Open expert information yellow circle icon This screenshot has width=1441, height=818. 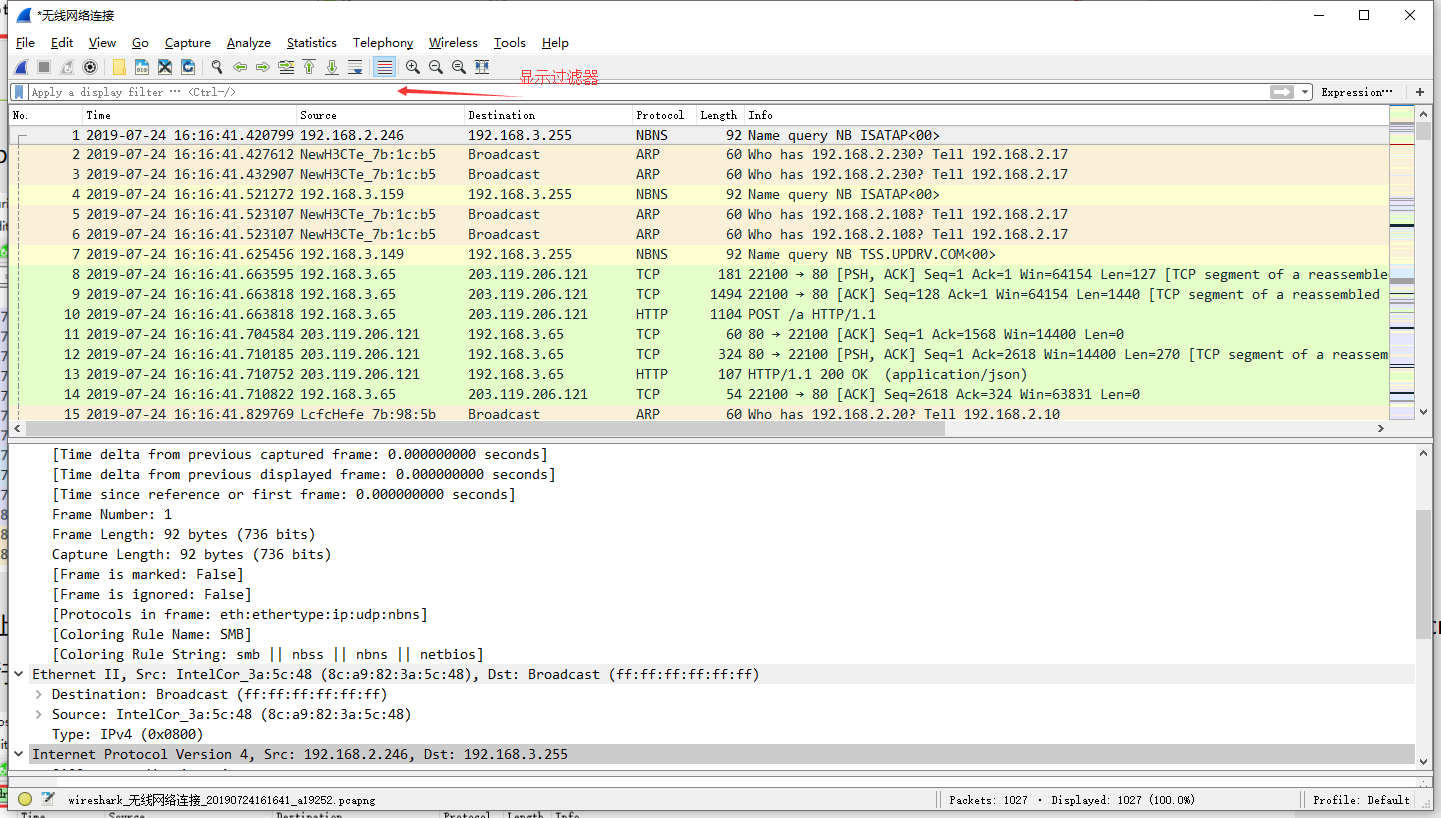click(x=25, y=799)
